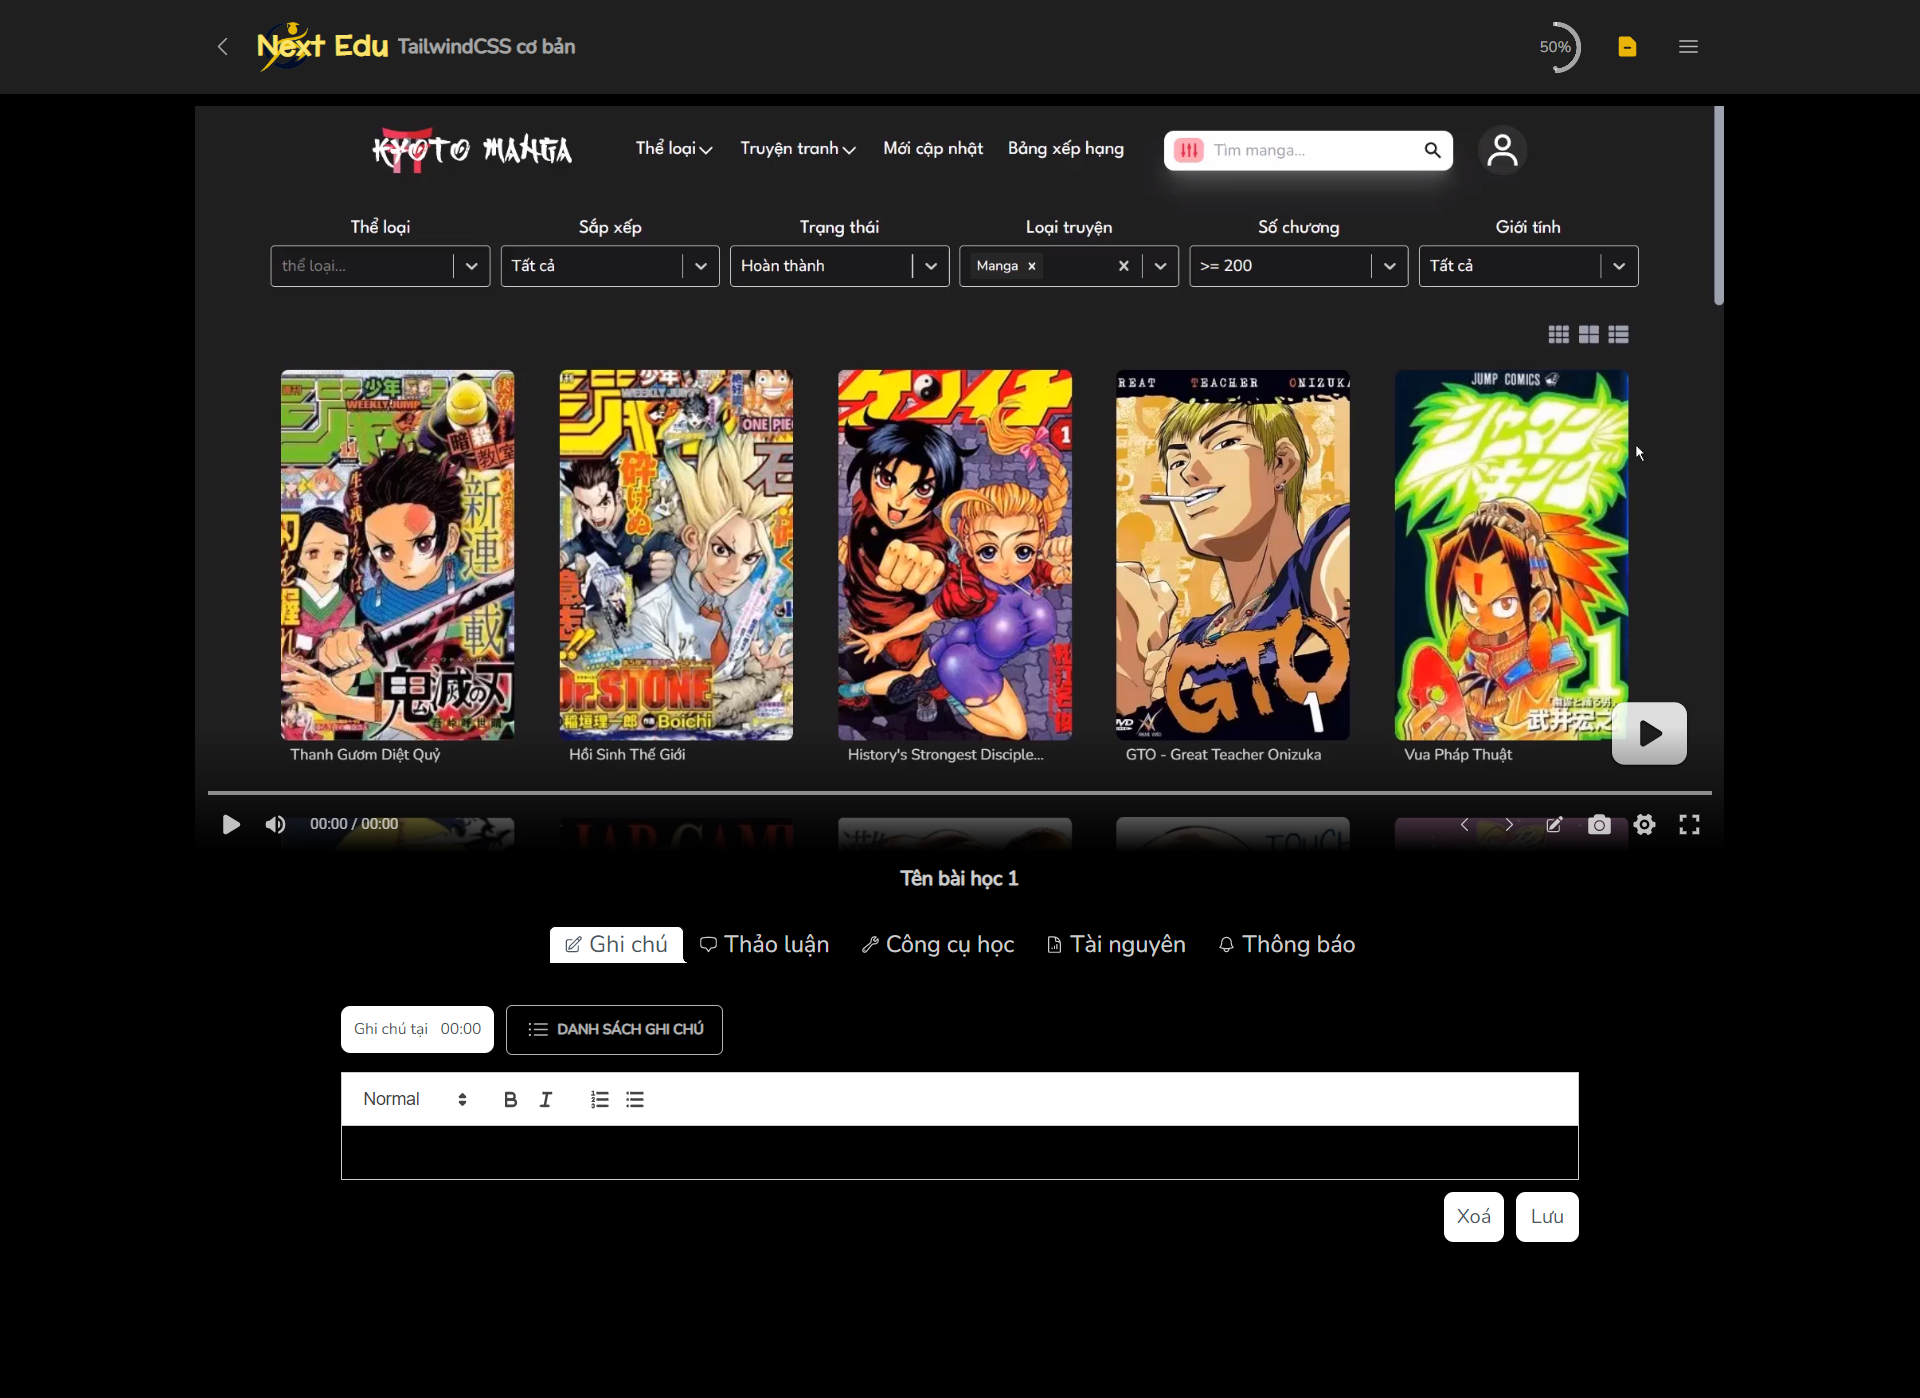
Task: Click the large white play button
Action: tap(1649, 733)
